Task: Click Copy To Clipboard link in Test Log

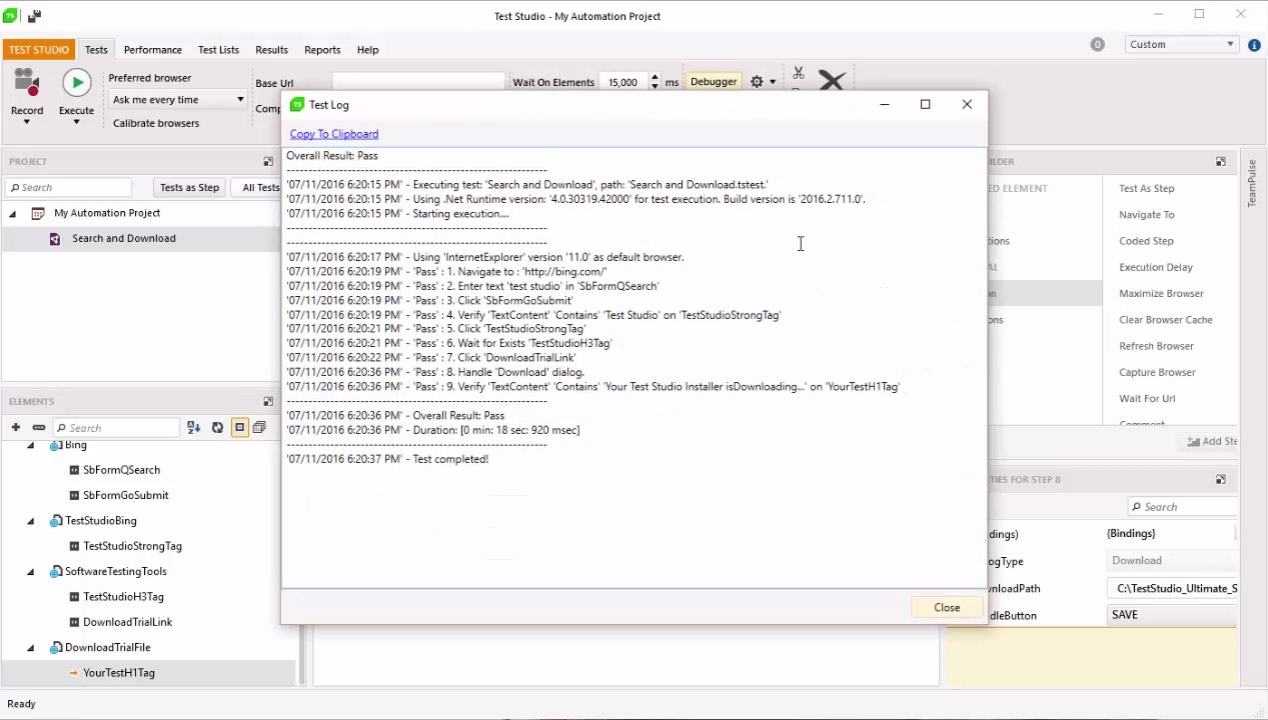Action: (x=334, y=134)
